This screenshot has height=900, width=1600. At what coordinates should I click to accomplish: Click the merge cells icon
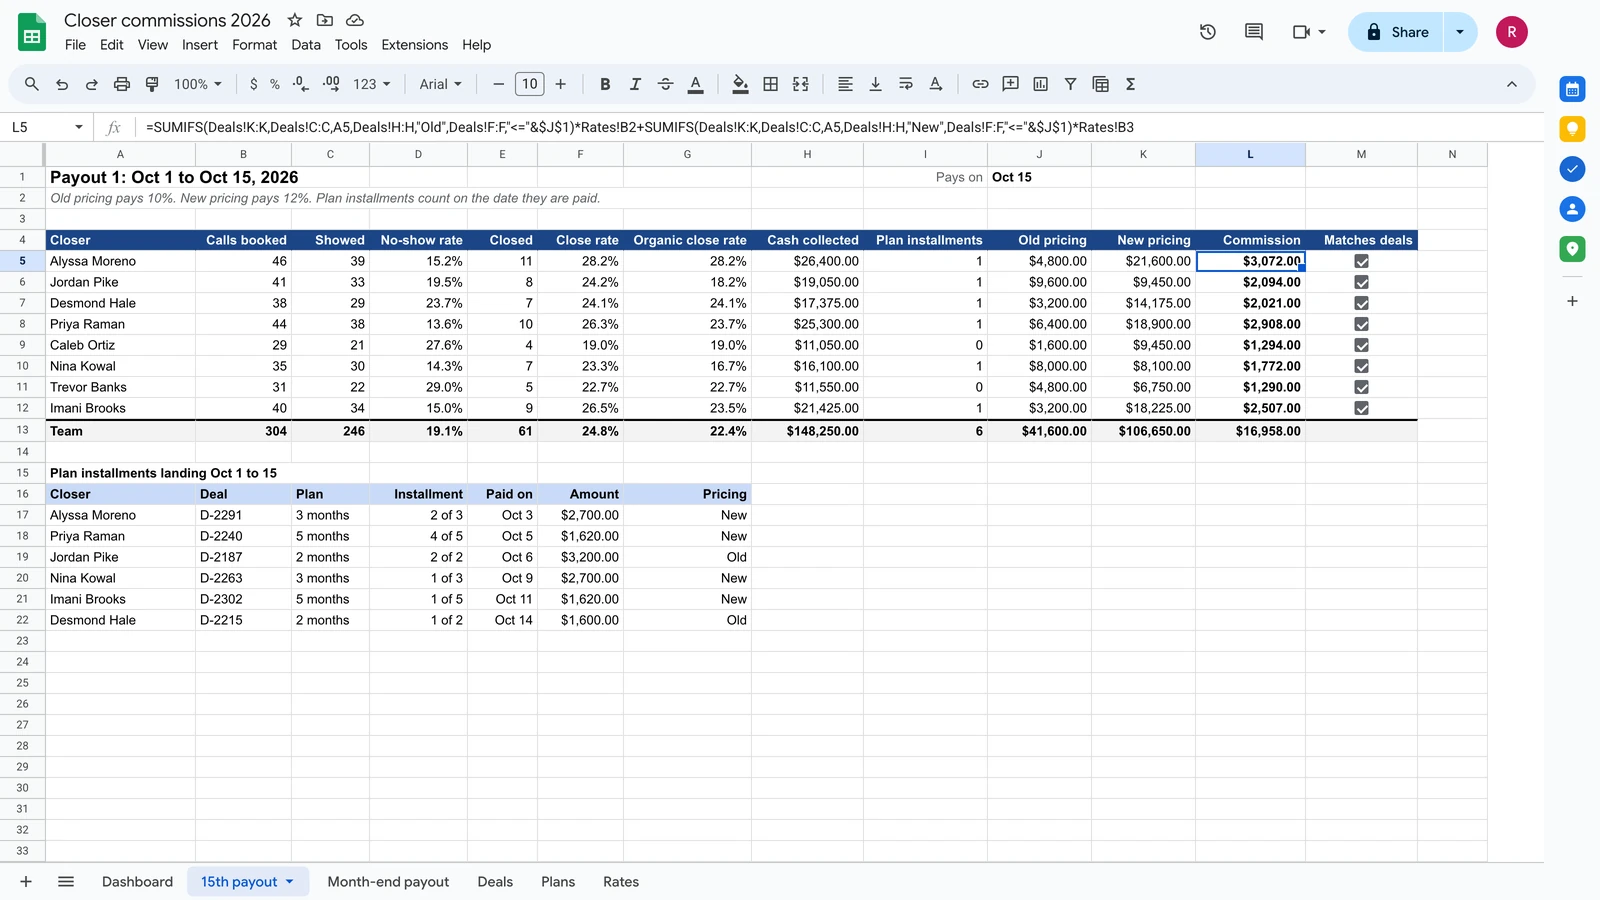tap(801, 85)
